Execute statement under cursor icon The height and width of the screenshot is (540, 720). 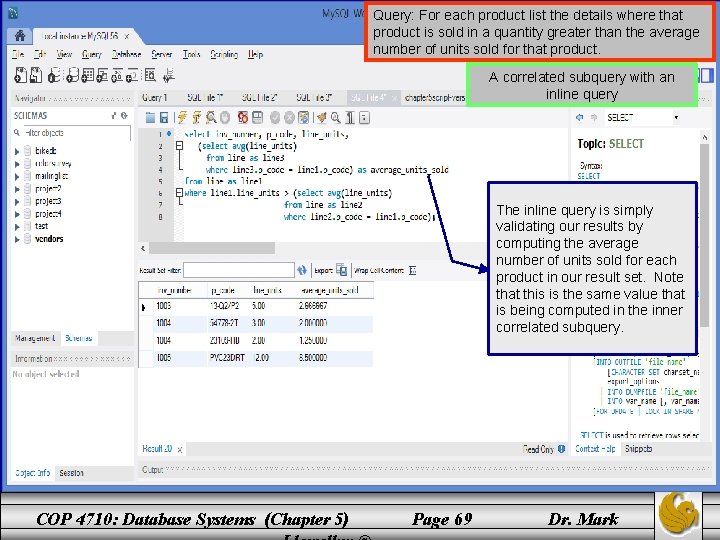[x=197, y=118]
